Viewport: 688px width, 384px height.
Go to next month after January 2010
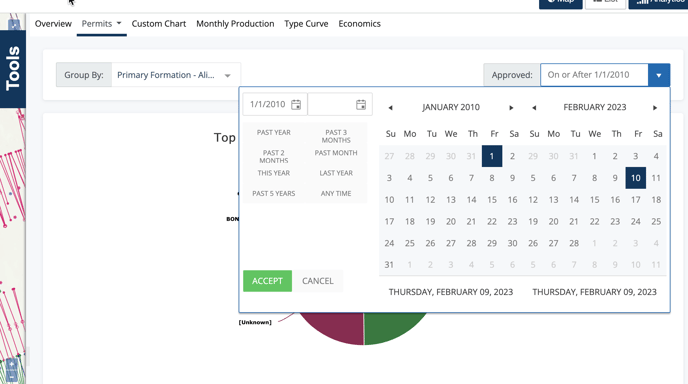[x=511, y=108]
